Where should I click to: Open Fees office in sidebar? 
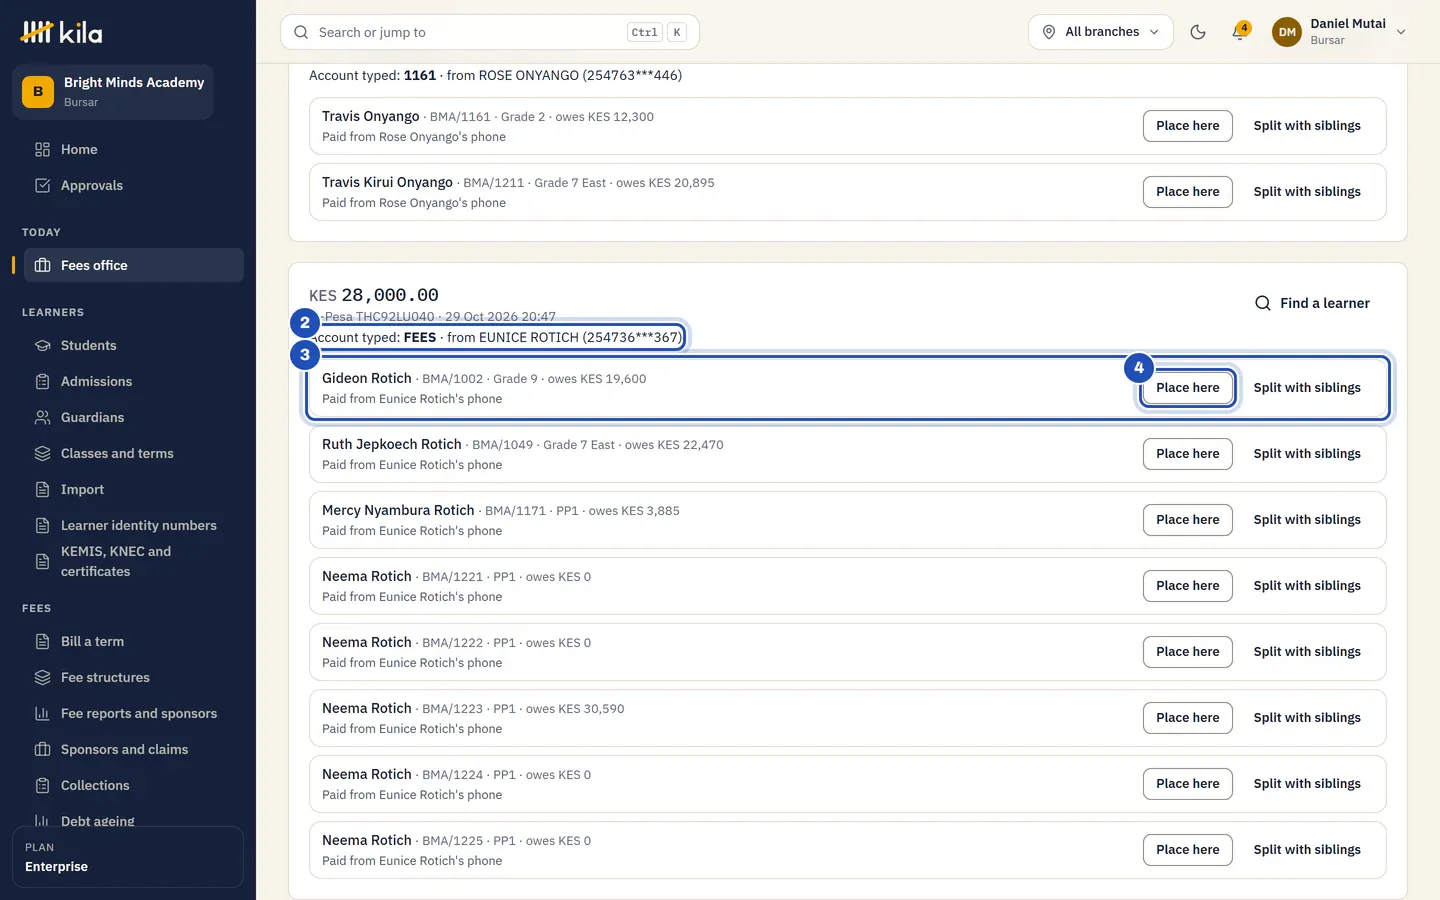(134, 265)
